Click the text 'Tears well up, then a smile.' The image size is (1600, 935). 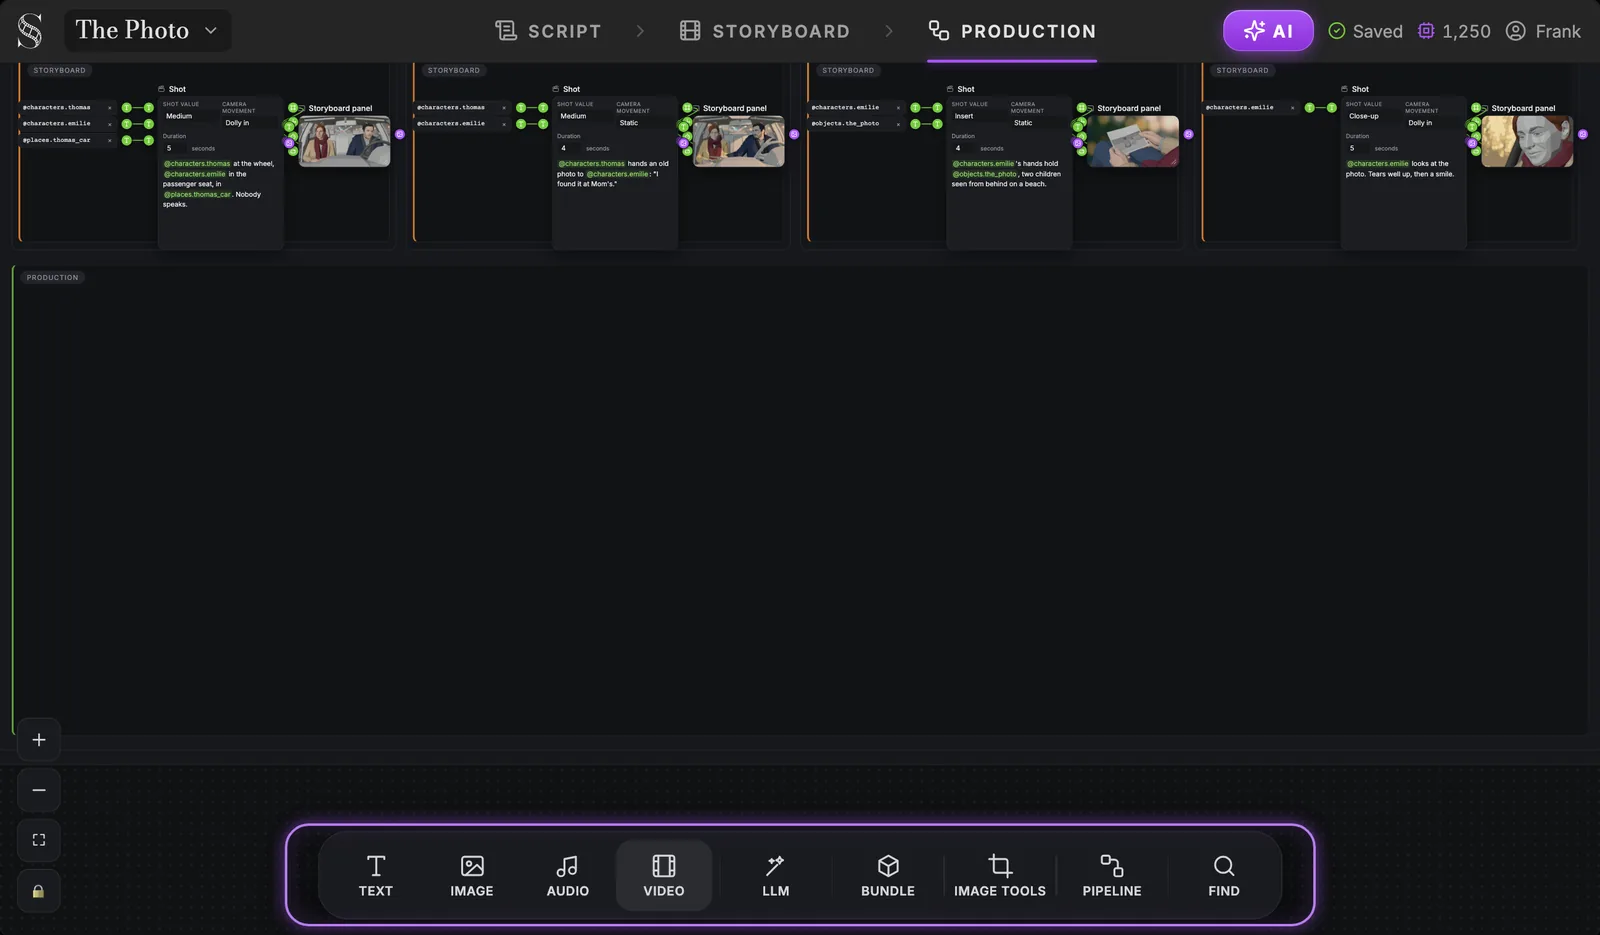(x=1410, y=174)
